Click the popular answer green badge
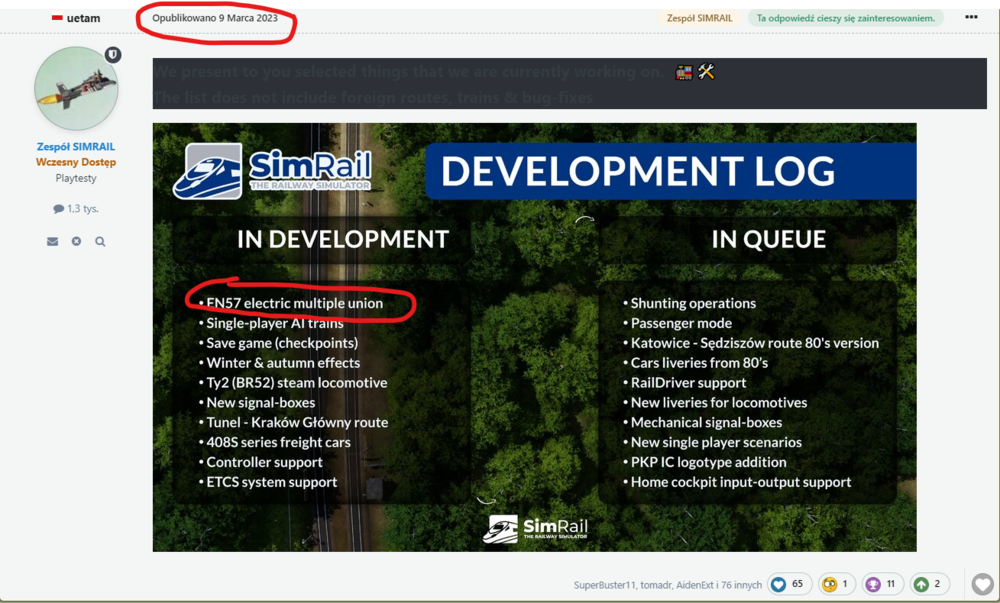 [x=845, y=18]
